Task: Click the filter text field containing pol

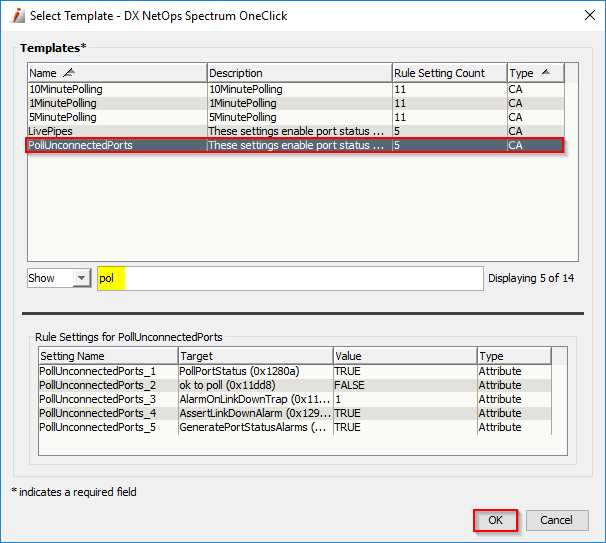Action: (290, 278)
